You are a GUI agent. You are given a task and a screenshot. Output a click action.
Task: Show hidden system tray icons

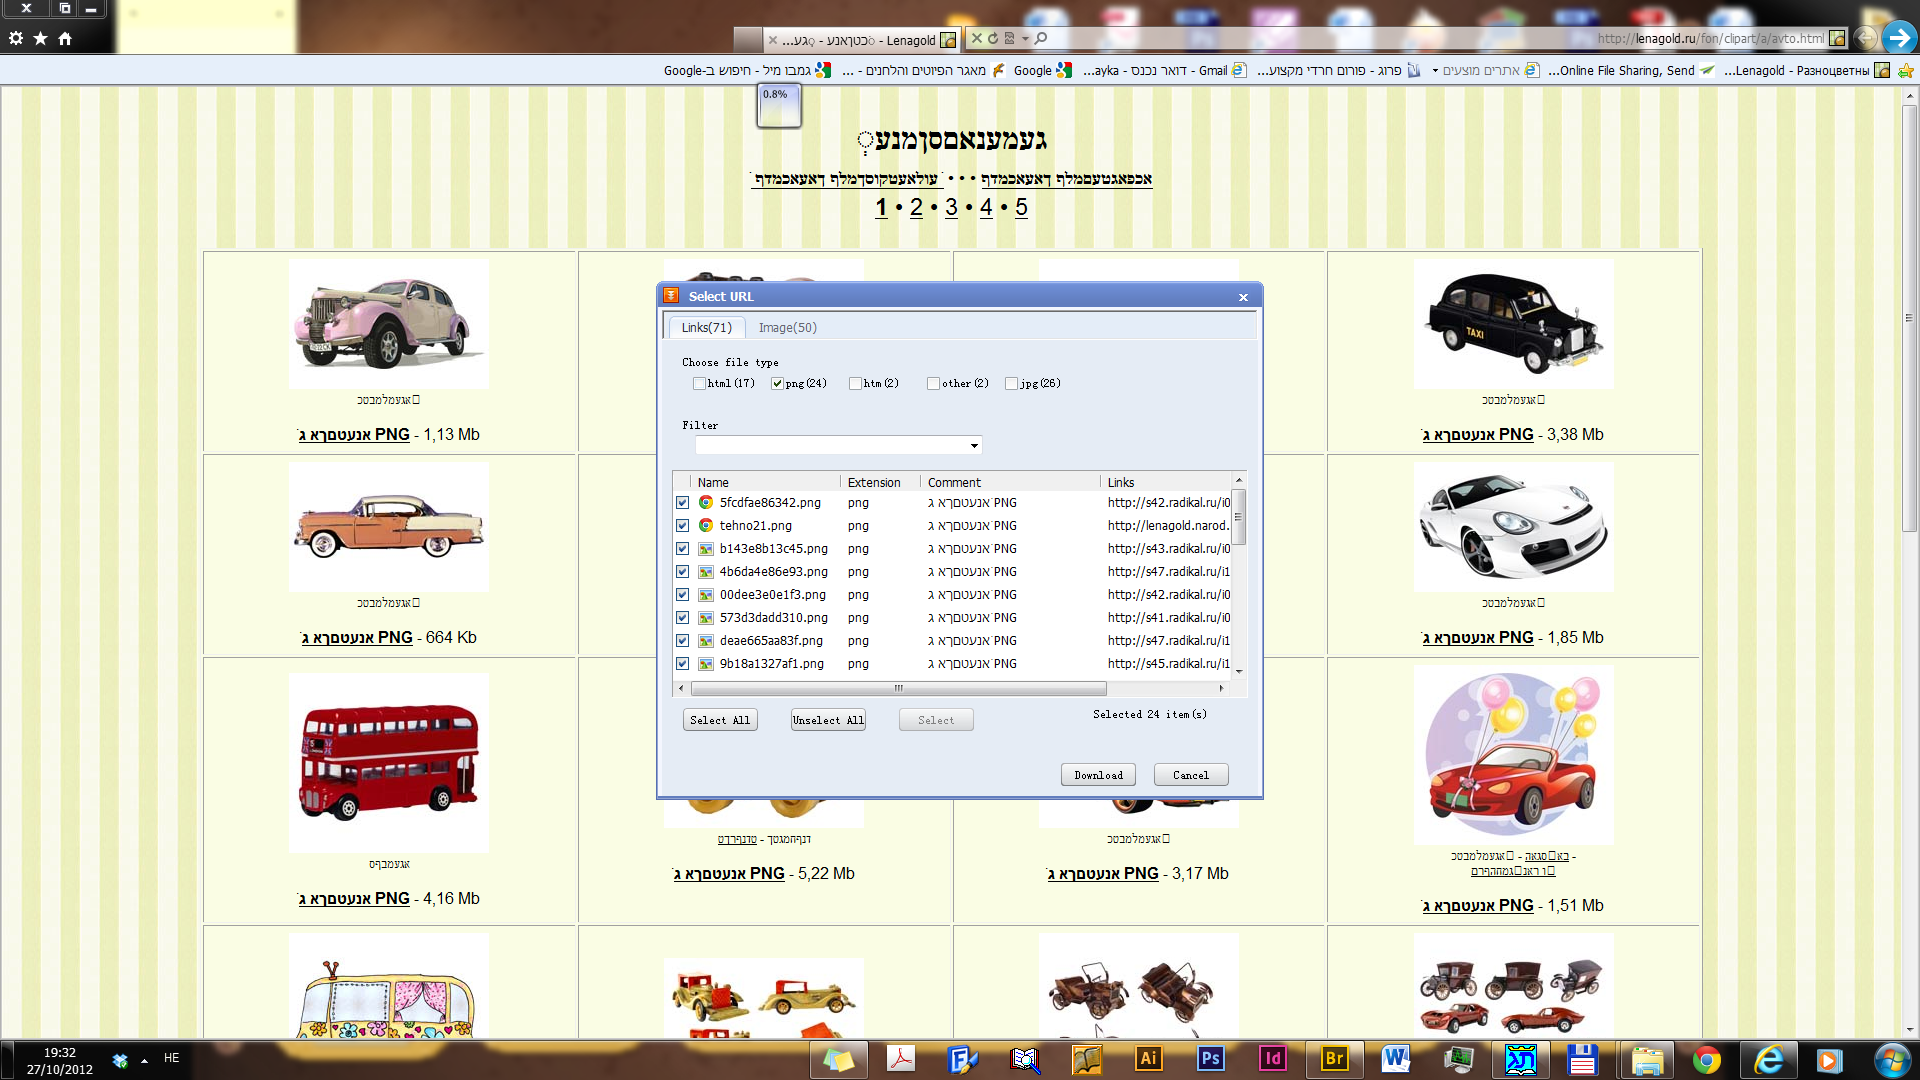[x=144, y=1059]
